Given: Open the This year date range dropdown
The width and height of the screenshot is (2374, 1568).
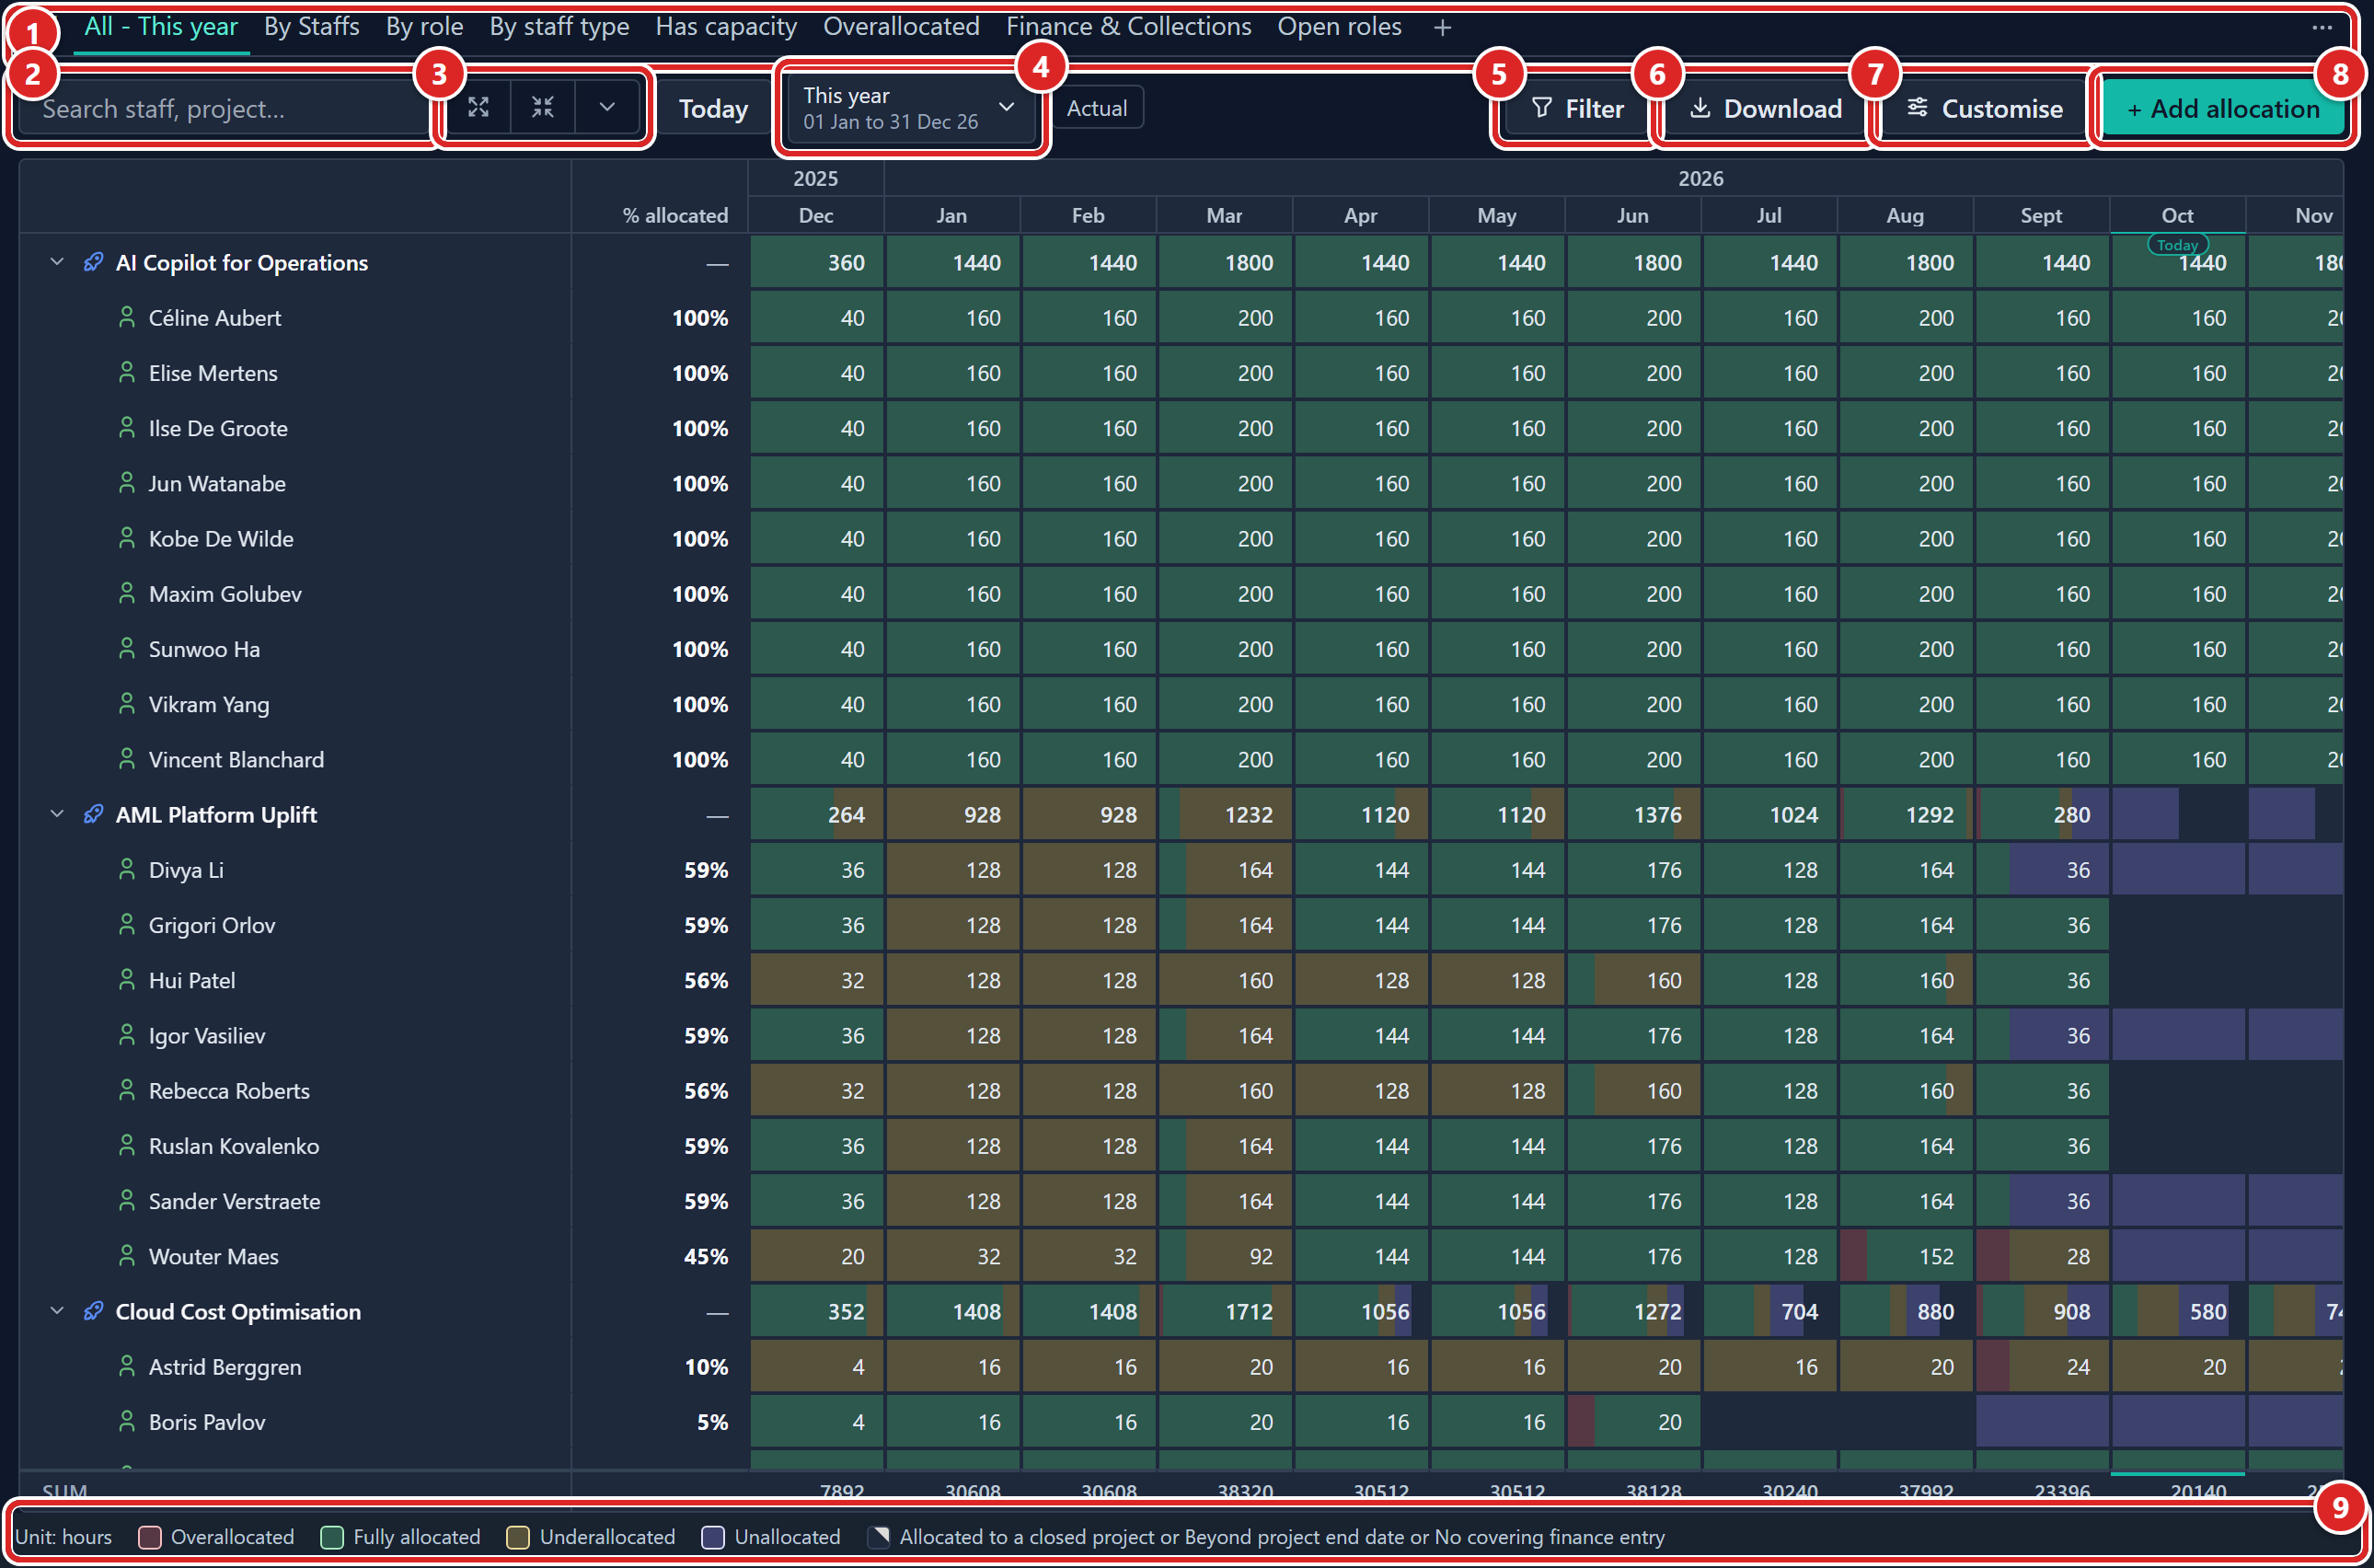Looking at the screenshot, I should point(910,108).
